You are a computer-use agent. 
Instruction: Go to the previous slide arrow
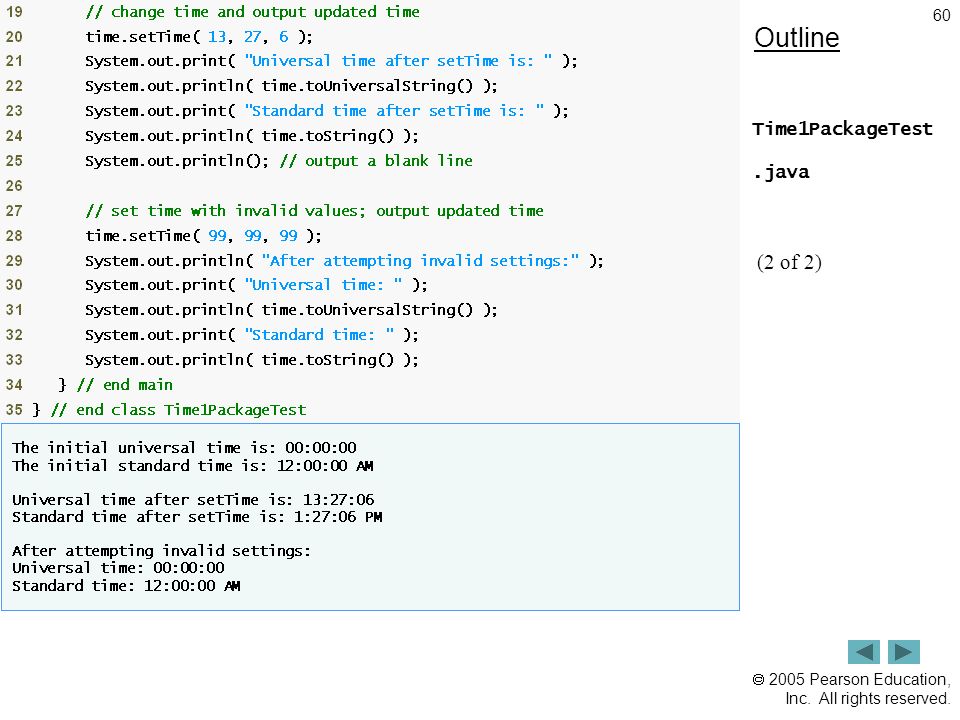point(863,651)
